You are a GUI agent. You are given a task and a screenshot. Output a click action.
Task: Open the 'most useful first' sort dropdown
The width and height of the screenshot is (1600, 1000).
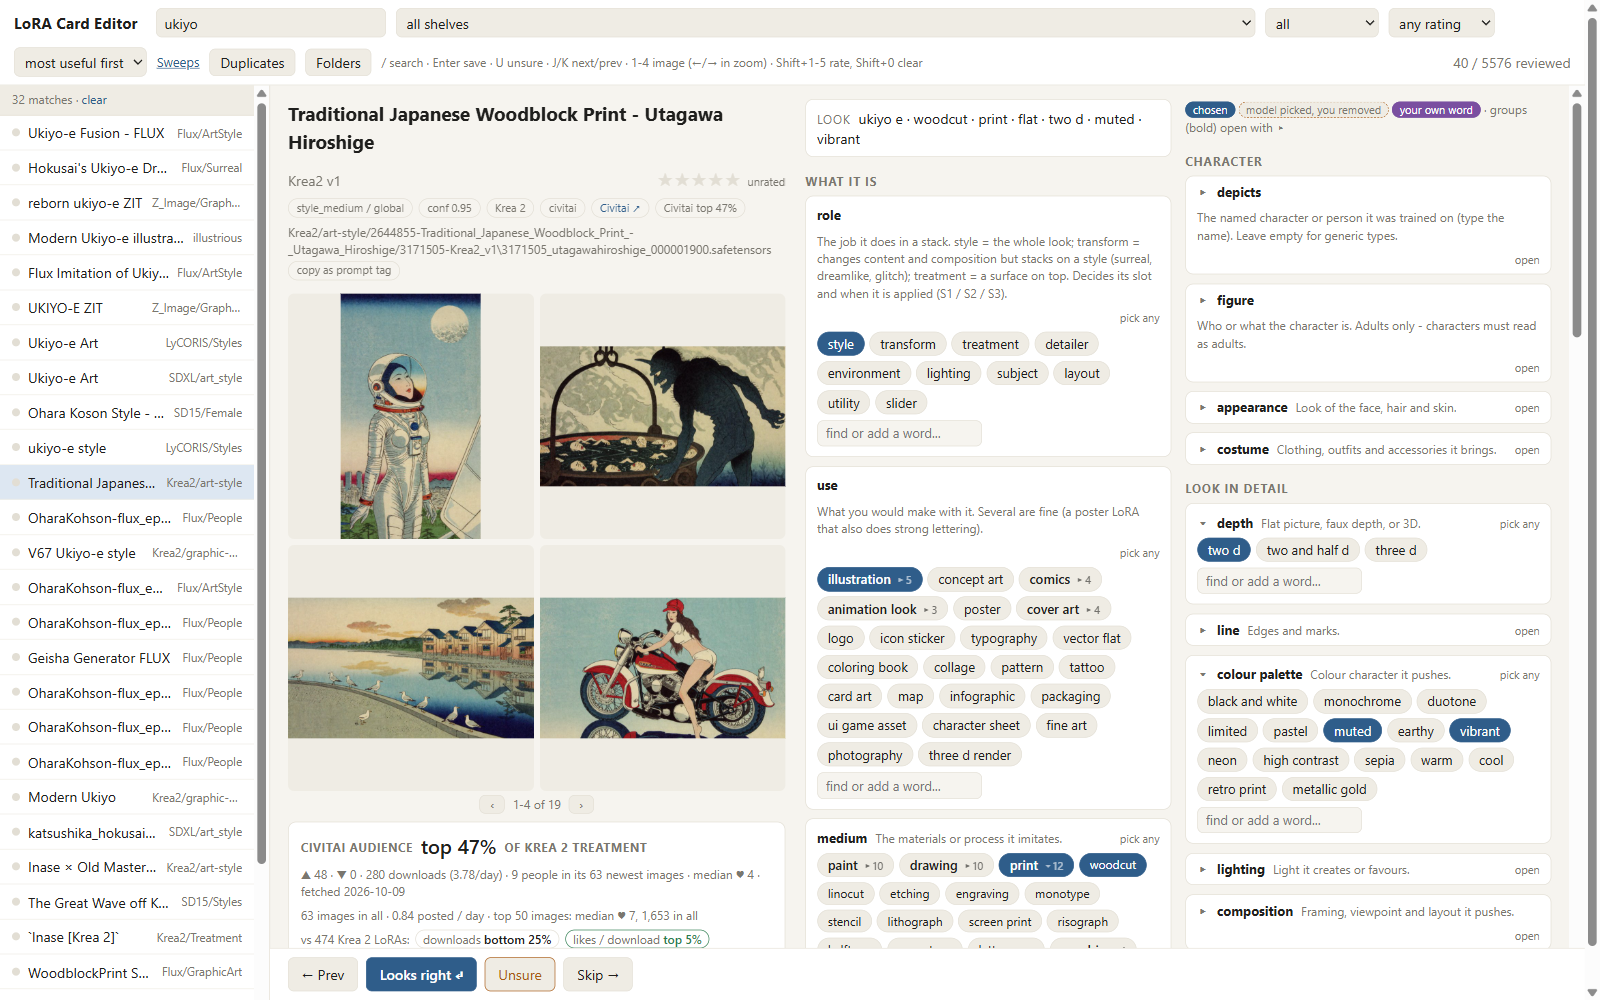tap(80, 62)
